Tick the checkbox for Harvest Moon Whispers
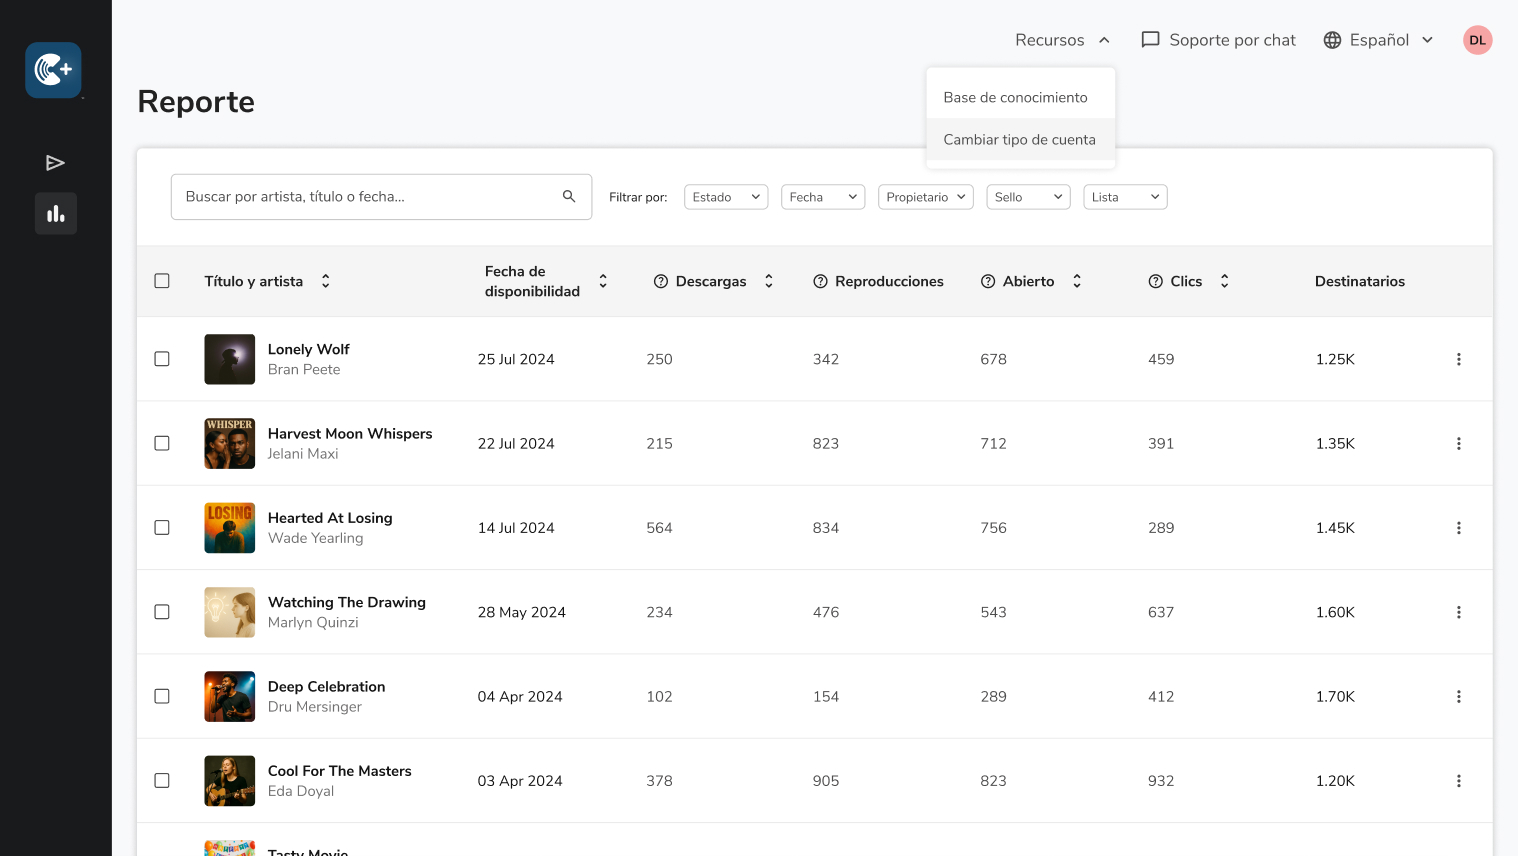1518x856 pixels. pyautogui.click(x=162, y=443)
